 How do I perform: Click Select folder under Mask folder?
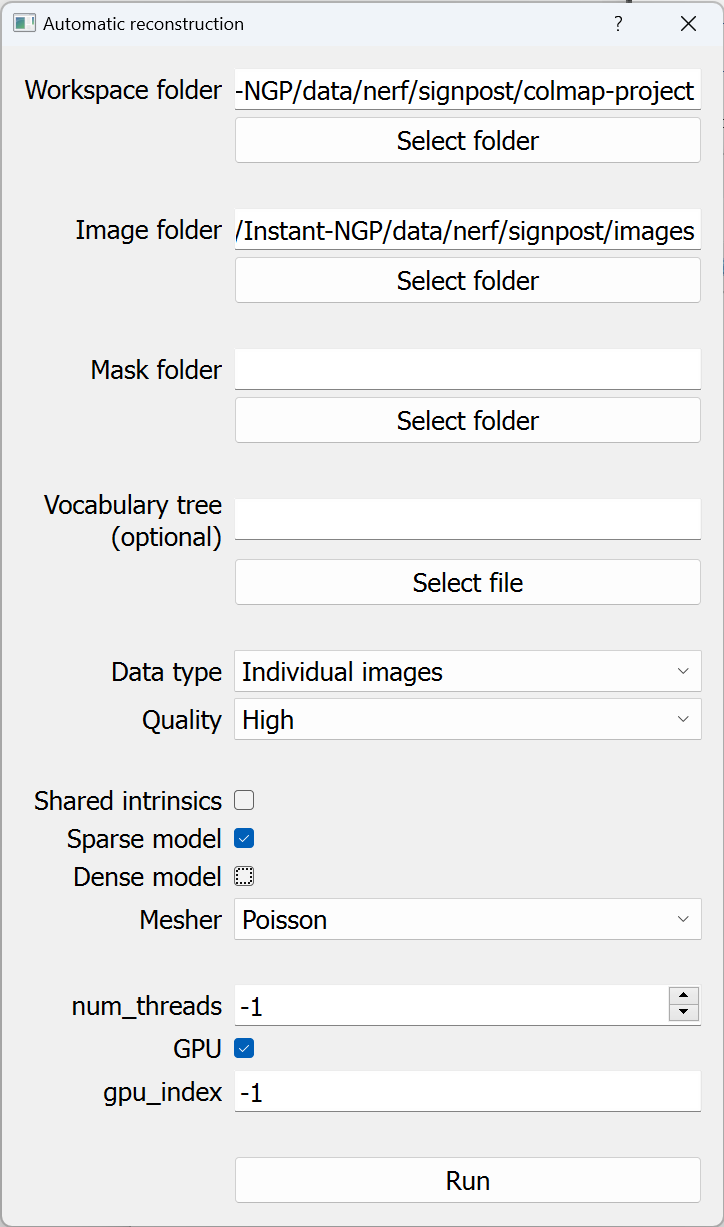point(467,420)
